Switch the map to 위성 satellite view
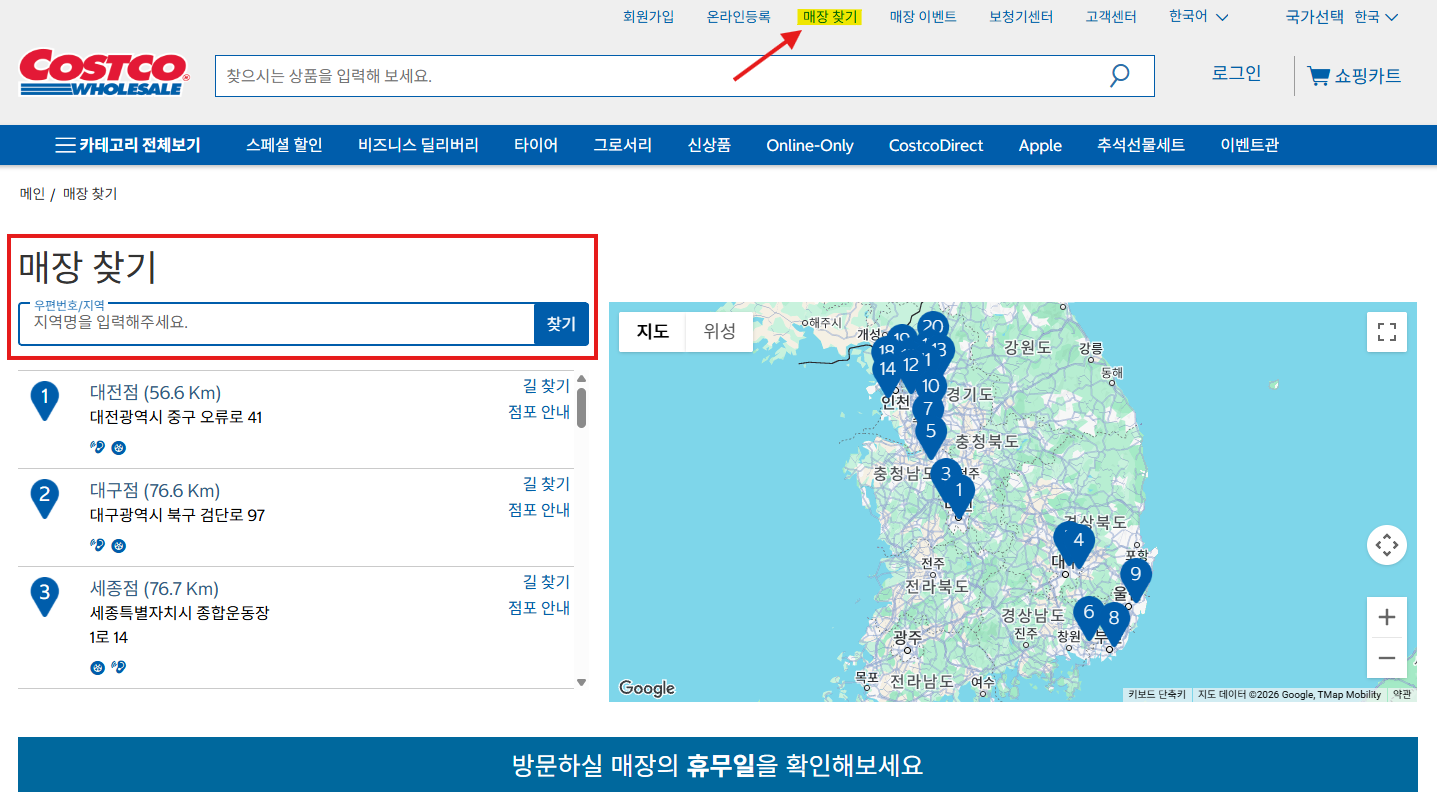Screen dimensions: 1437x805 719,331
